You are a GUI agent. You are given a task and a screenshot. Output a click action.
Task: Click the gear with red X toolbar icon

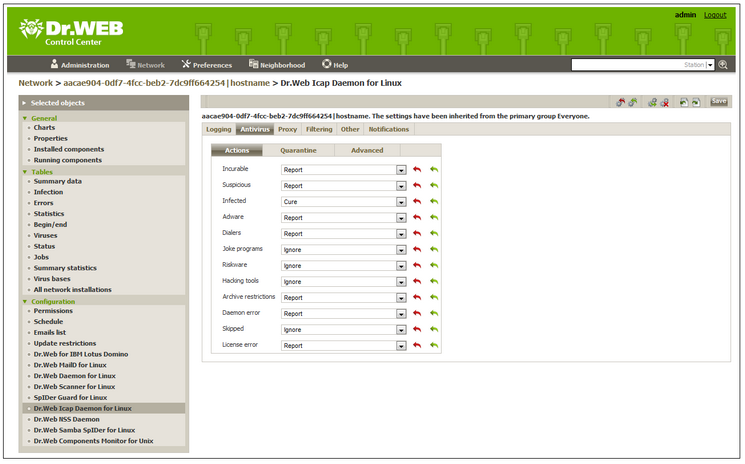coord(665,102)
